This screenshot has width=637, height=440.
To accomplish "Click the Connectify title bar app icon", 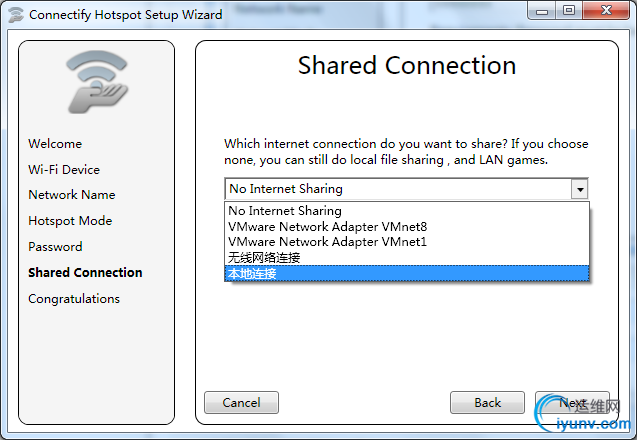I will pyautogui.click(x=16, y=15).
